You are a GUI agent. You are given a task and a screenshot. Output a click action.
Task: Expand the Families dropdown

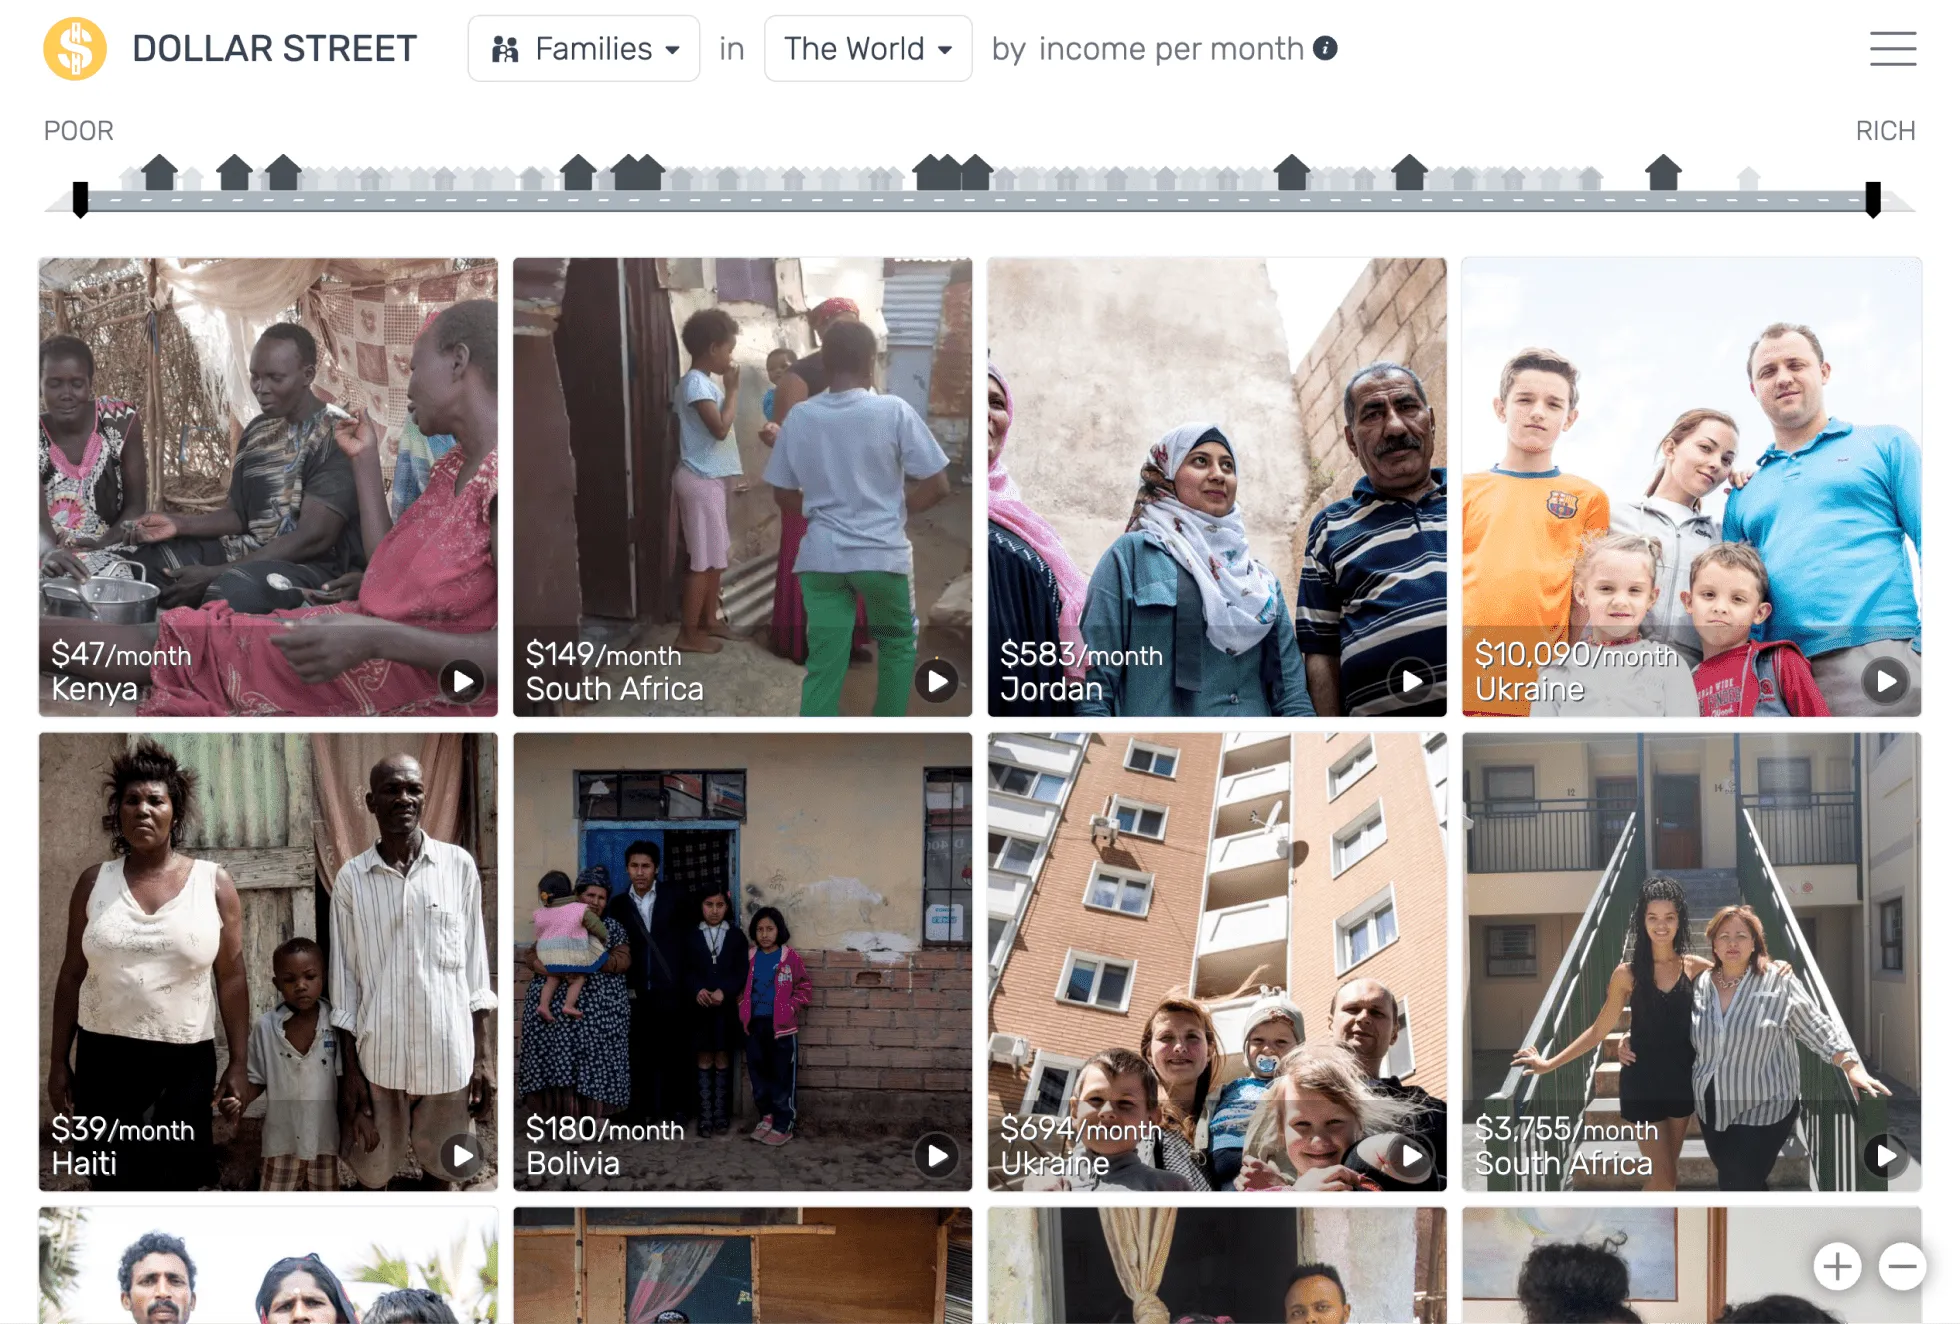pyautogui.click(x=584, y=48)
